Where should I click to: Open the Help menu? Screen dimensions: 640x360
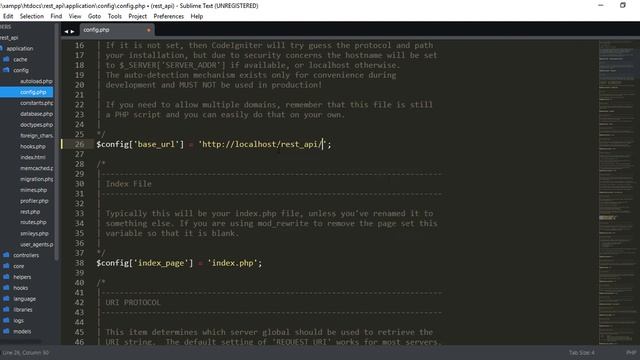(x=197, y=16)
